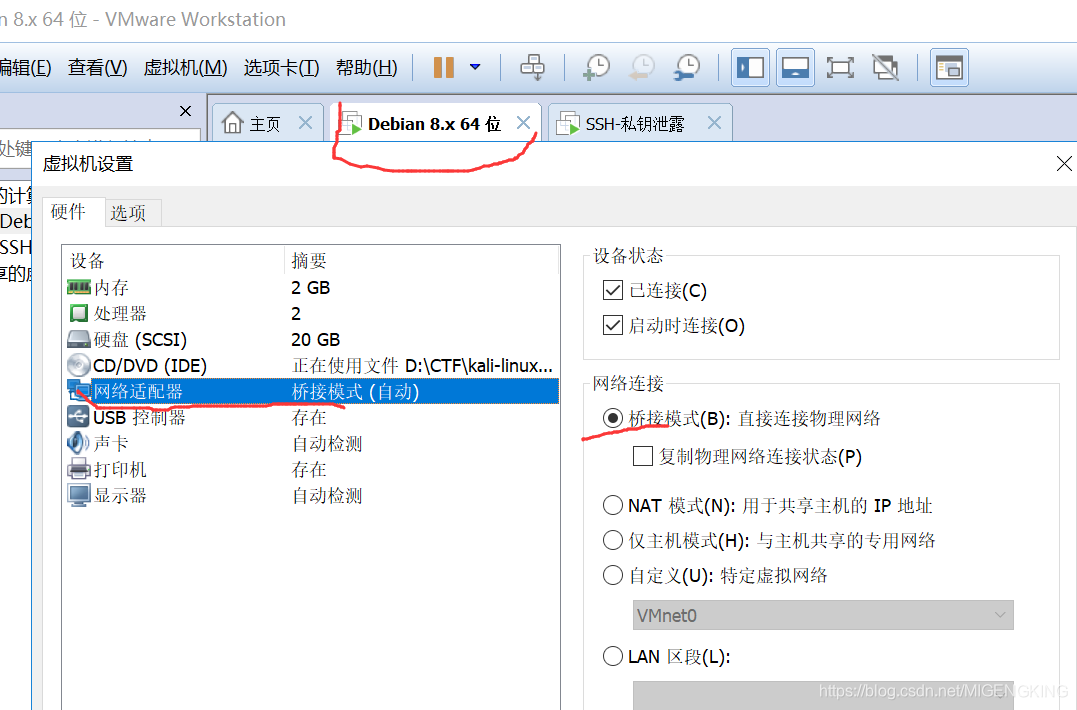This screenshot has width=1077, height=710.
Task: Close the SSH-私钥泄露 tab
Action: coord(714,123)
